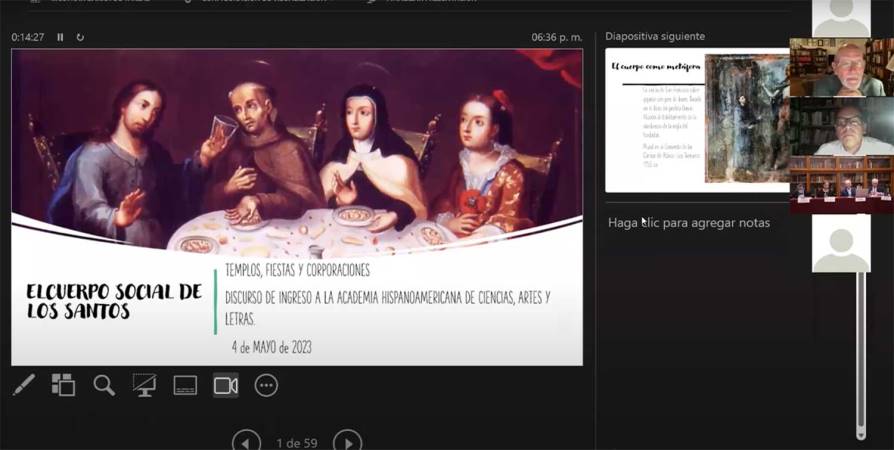Click the date '4 de MAYO de 2023' on slide
894x450 pixels.
click(x=271, y=347)
